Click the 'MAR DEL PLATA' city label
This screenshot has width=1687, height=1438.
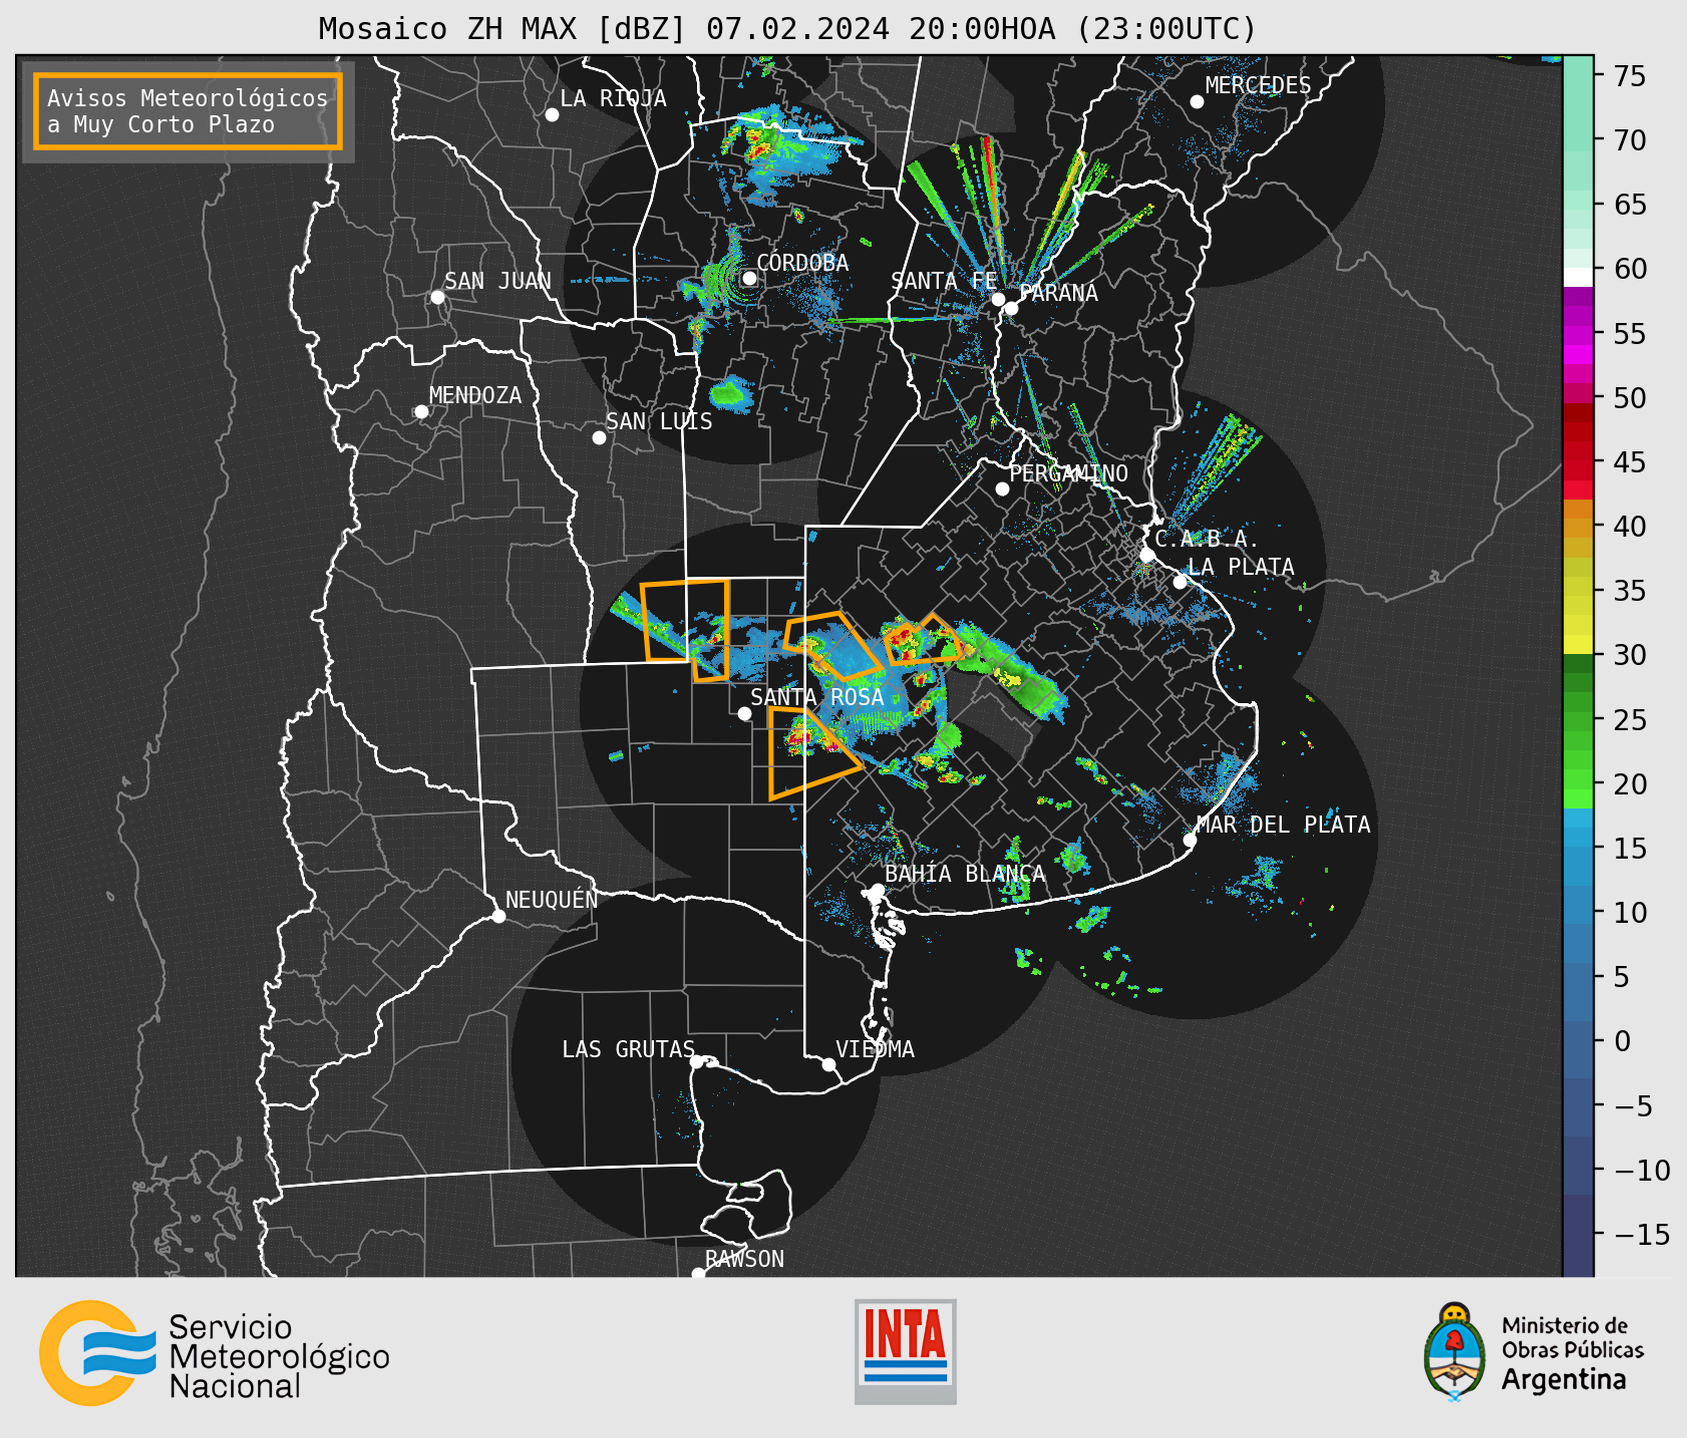[x=1283, y=824]
